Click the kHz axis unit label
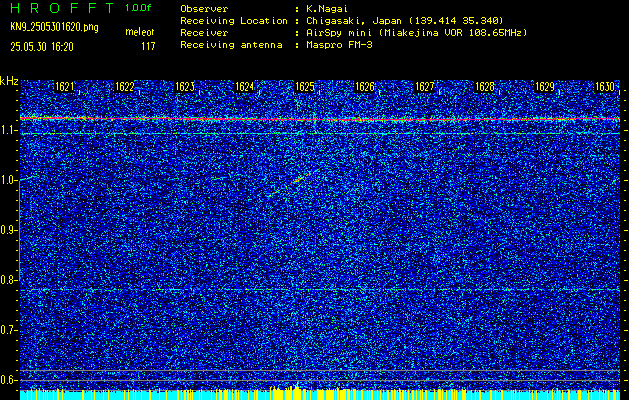Screen dimensions: 629x400 coord(9,81)
